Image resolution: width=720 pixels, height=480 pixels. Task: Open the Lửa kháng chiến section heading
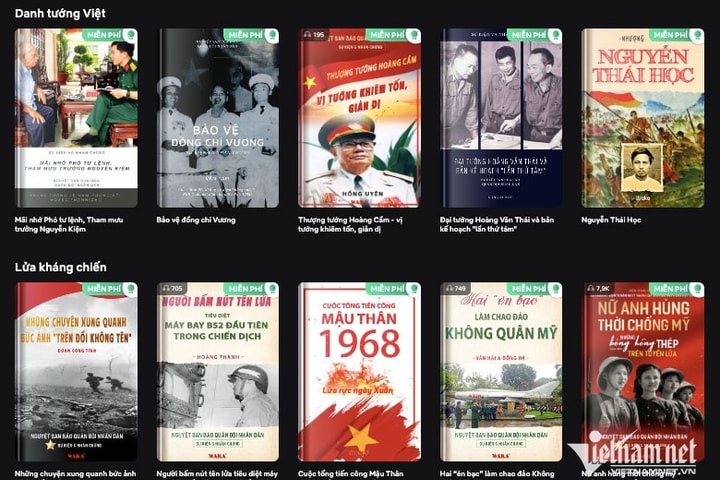click(x=61, y=267)
